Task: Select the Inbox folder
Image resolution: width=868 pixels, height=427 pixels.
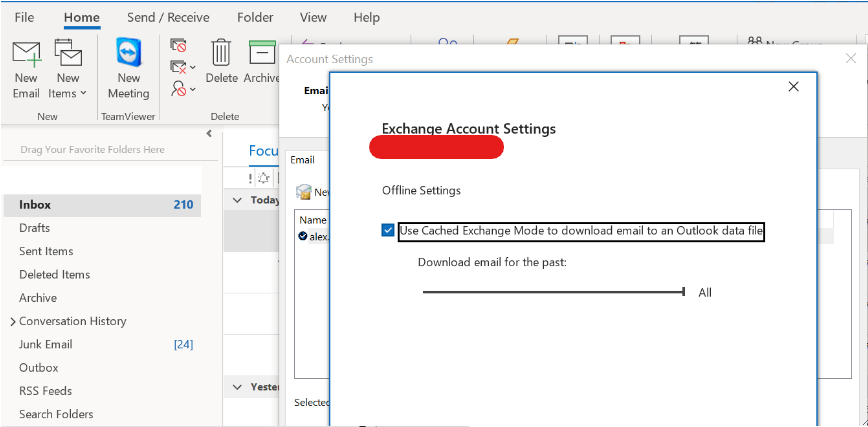Action: click(102, 205)
